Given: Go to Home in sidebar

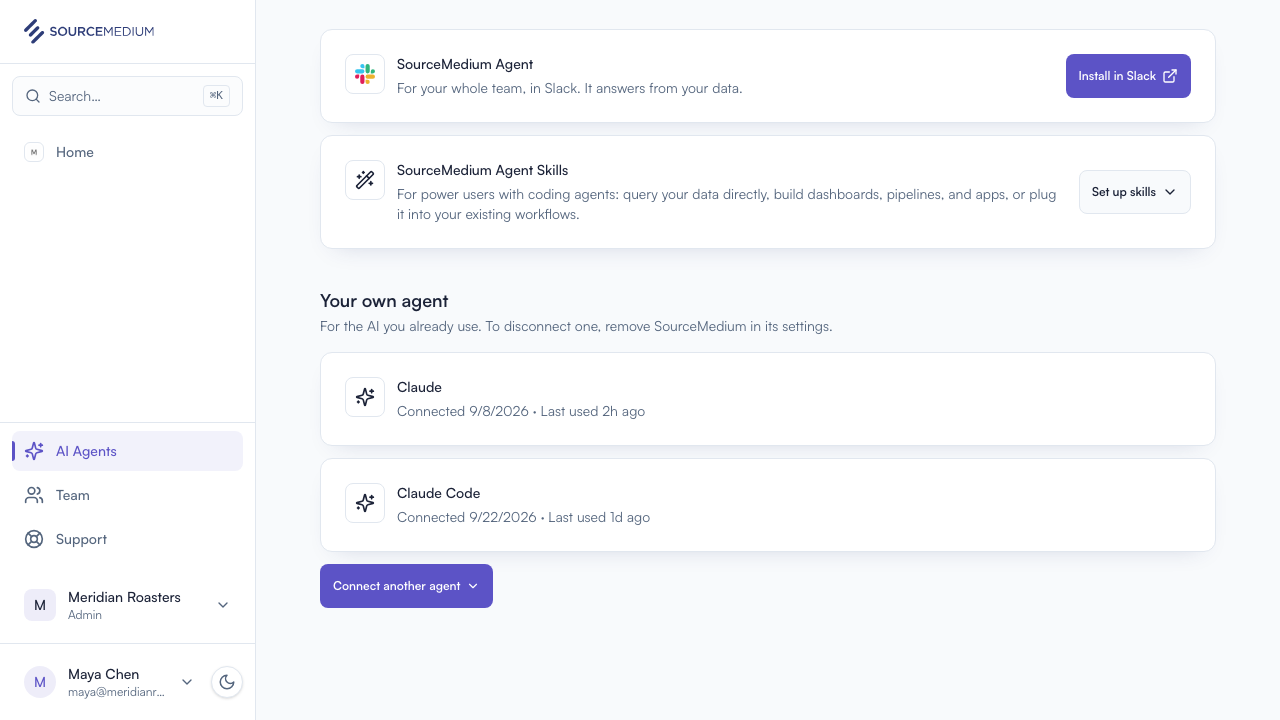Looking at the screenshot, I should (127, 152).
